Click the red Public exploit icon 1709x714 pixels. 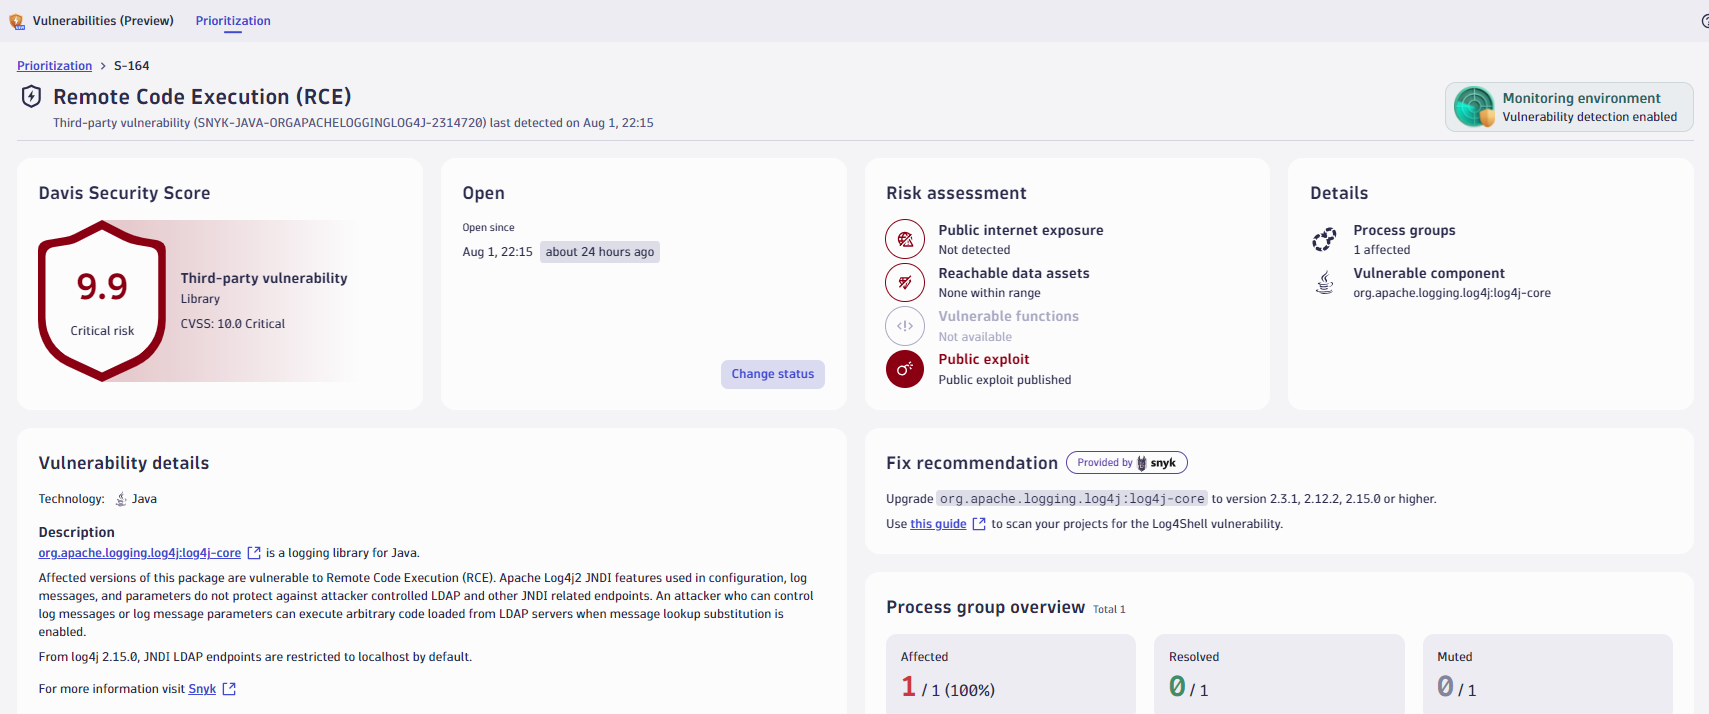[904, 369]
